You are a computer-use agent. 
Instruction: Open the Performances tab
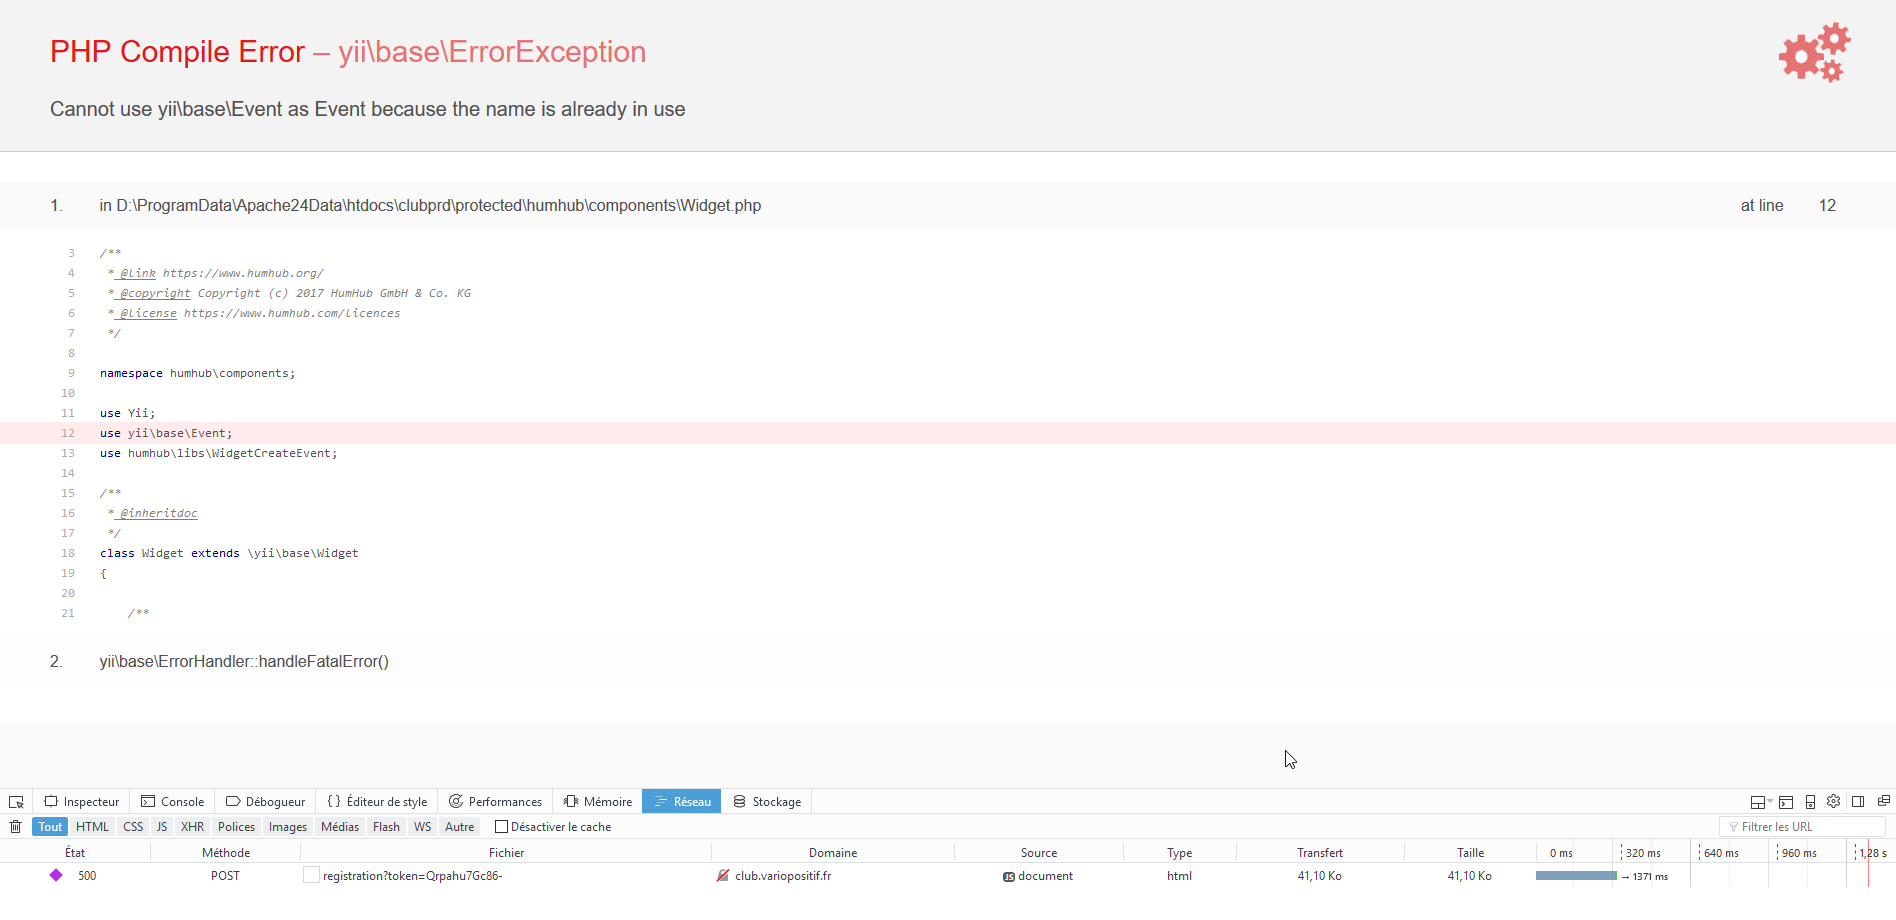pyautogui.click(x=496, y=801)
